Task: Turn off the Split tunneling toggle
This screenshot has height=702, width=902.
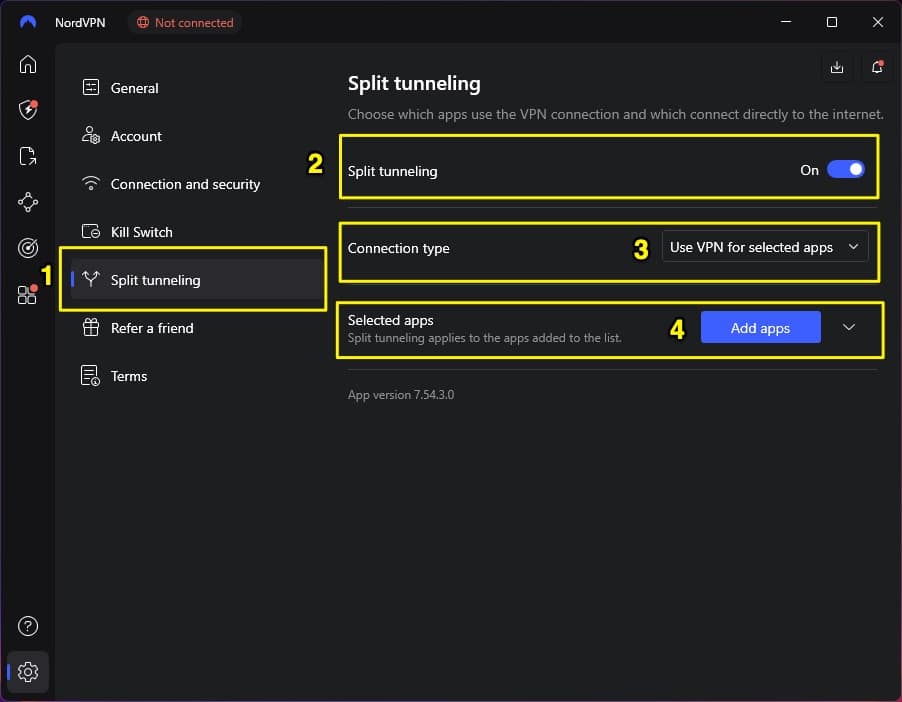Action: pyautogui.click(x=846, y=170)
